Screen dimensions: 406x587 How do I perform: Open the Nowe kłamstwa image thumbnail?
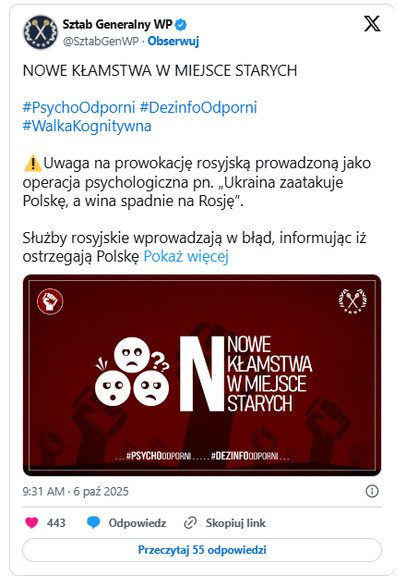click(202, 375)
